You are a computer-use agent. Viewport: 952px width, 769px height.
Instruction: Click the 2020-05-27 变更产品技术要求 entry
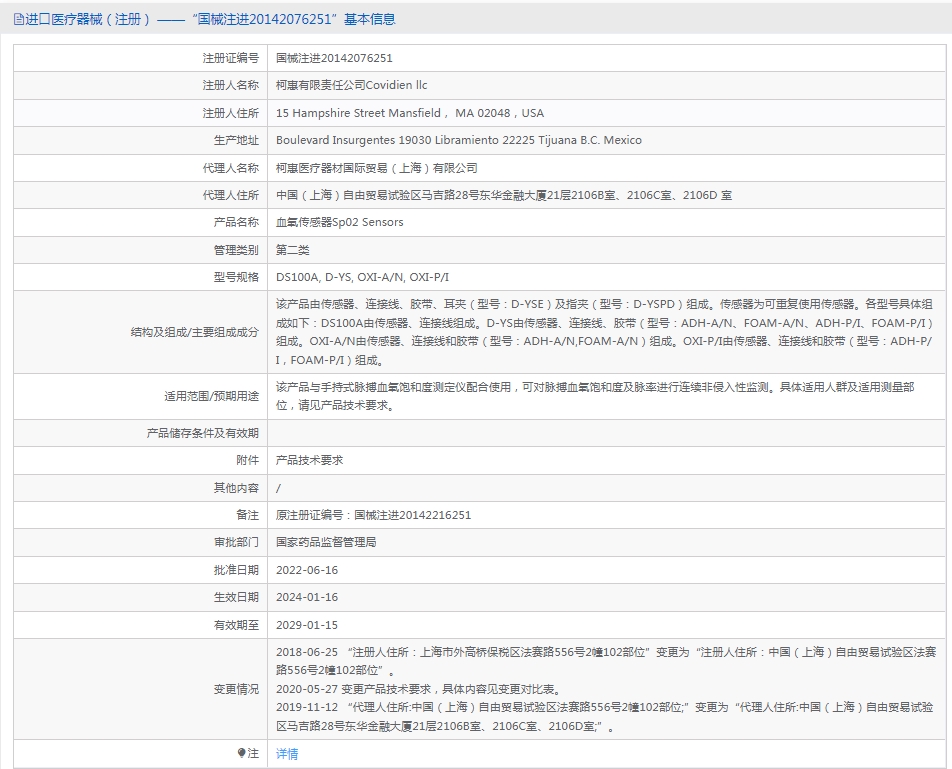419,689
